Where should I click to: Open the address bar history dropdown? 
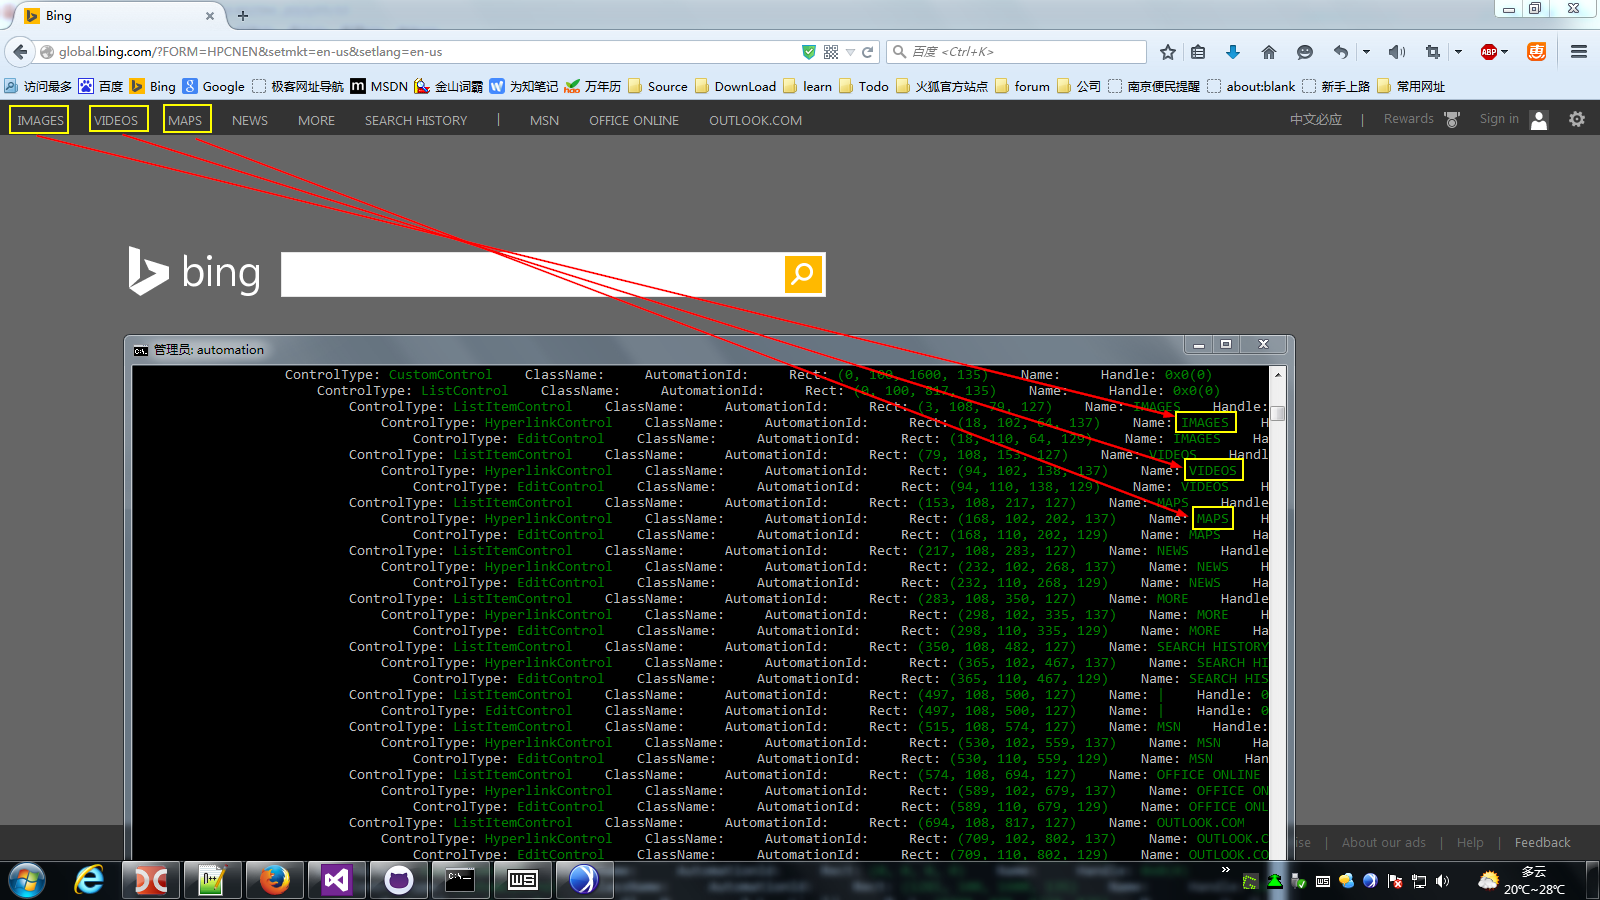tap(850, 52)
